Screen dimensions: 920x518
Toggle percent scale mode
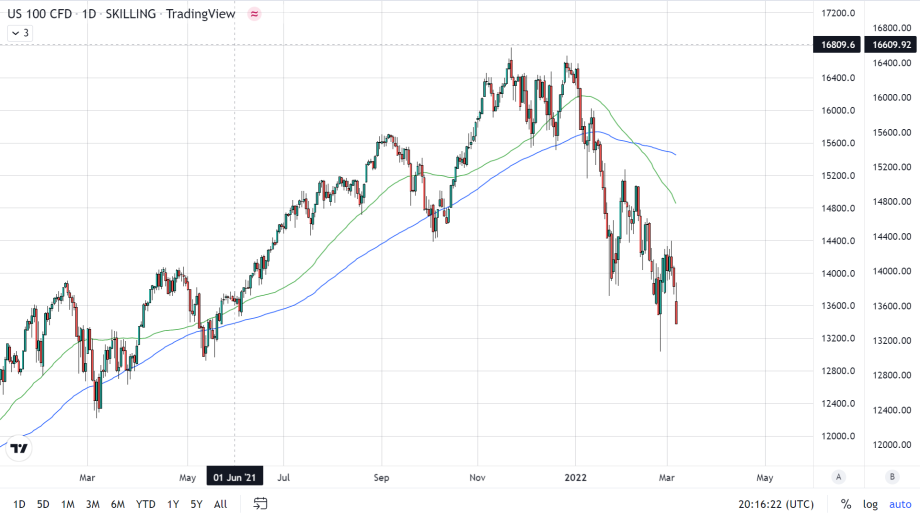(x=846, y=504)
